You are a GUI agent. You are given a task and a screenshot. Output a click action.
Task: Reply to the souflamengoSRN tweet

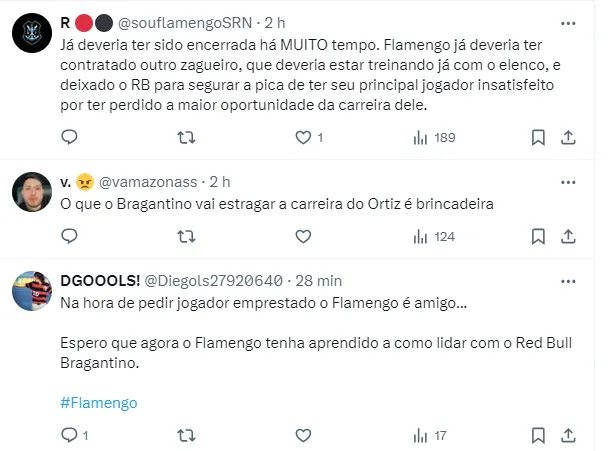click(x=69, y=137)
